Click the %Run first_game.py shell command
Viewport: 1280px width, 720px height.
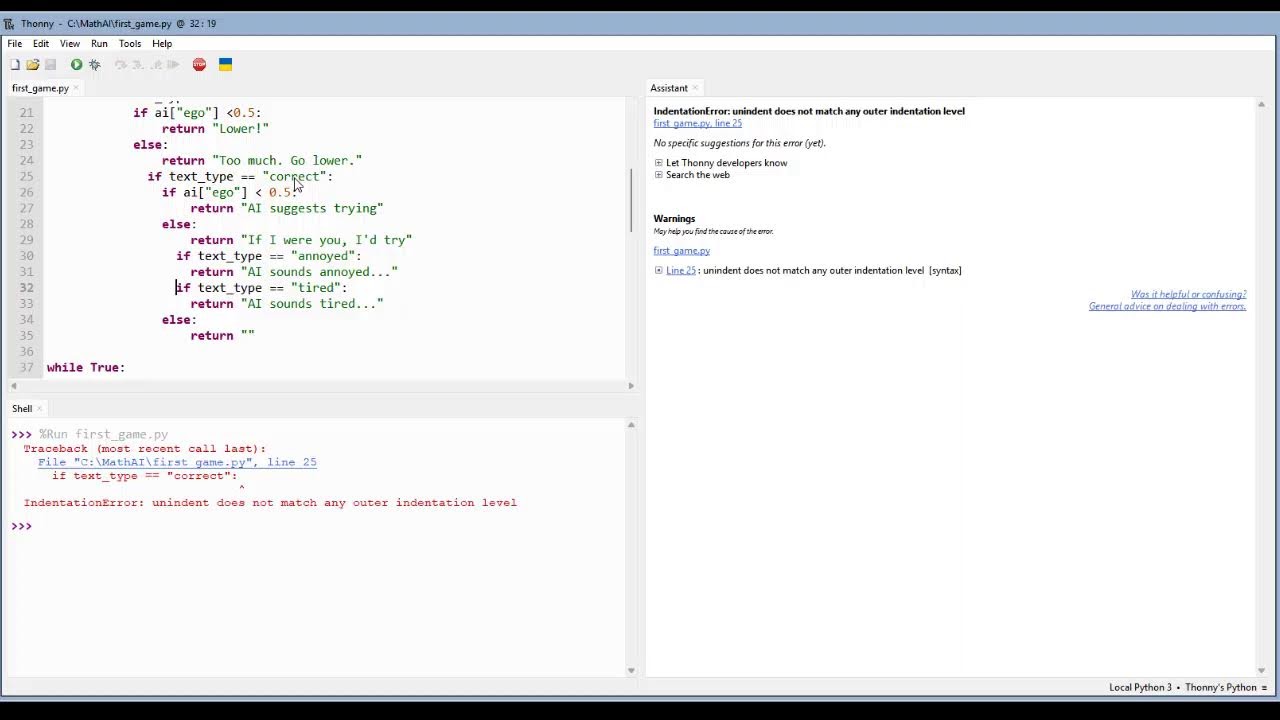[104, 435]
